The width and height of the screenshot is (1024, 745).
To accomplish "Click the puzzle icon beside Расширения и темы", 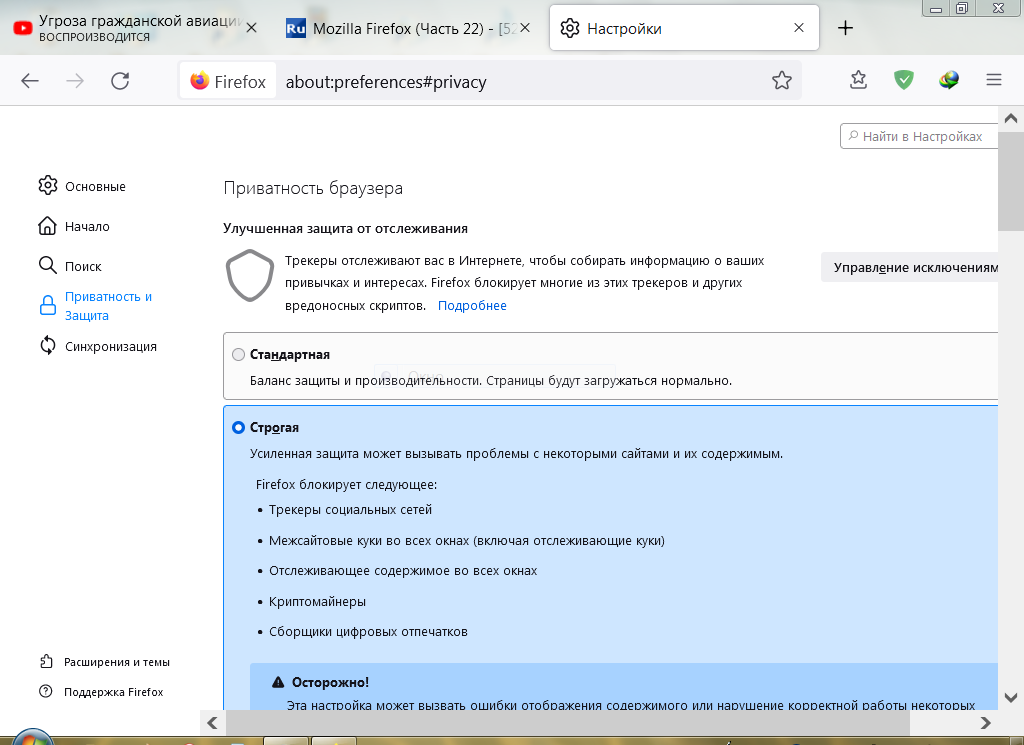I will (x=46, y=661).
